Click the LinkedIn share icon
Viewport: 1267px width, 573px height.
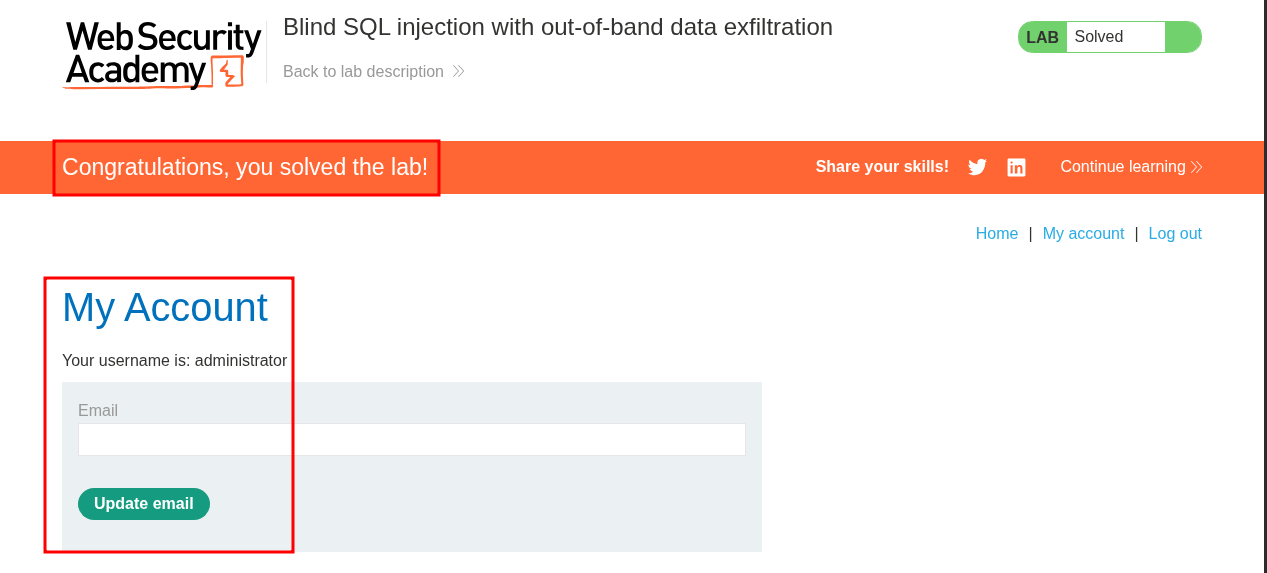[1016, 167]
